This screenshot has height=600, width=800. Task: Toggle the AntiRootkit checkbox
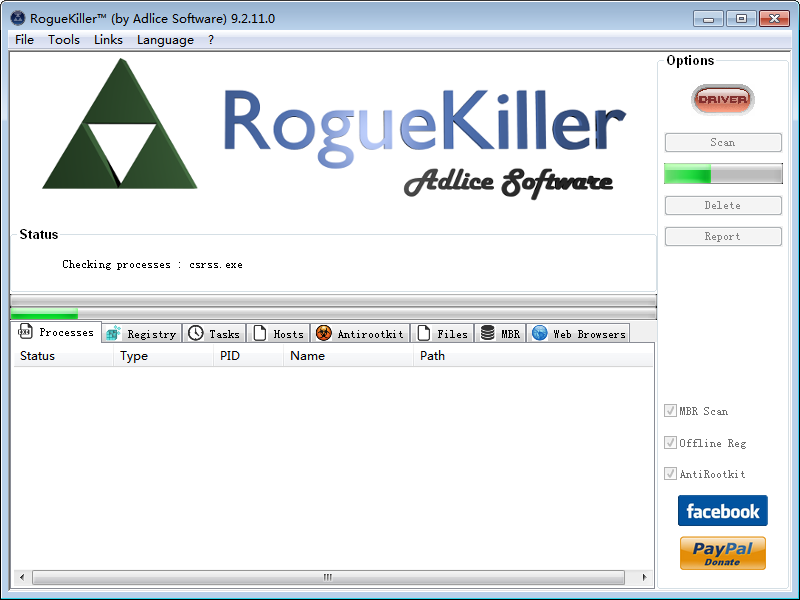pos(670,473)
